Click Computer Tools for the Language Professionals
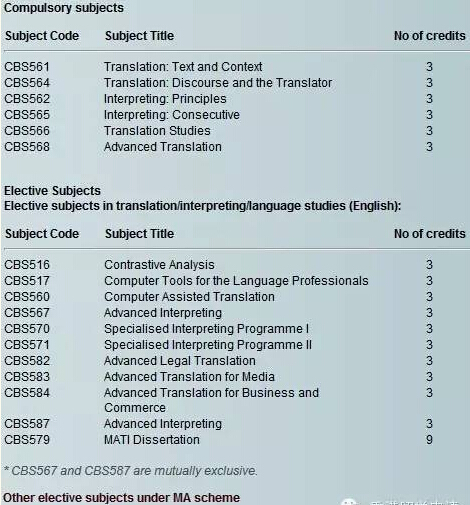This screenshot has height=505, width=470. click(x=236, y=281)
